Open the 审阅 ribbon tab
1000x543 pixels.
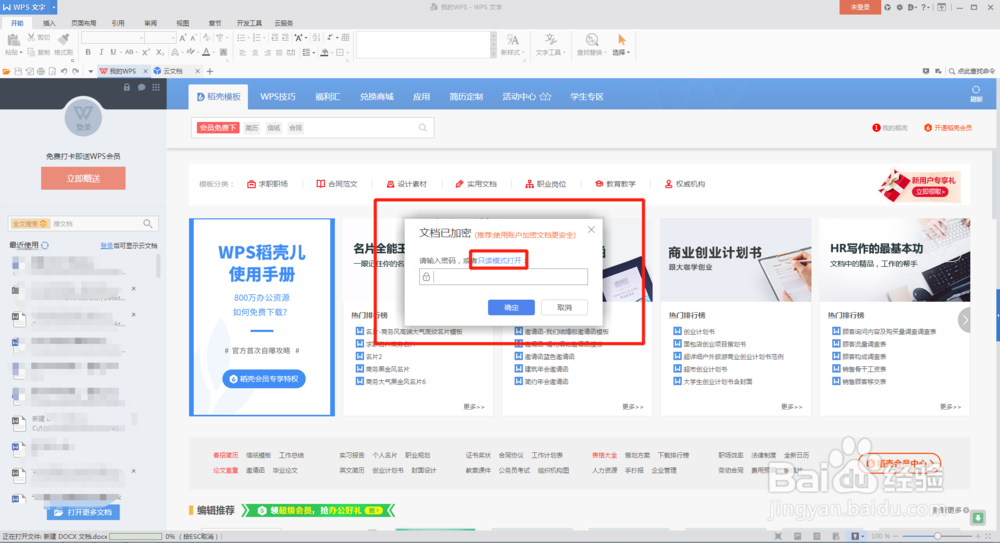pos(151,23)
